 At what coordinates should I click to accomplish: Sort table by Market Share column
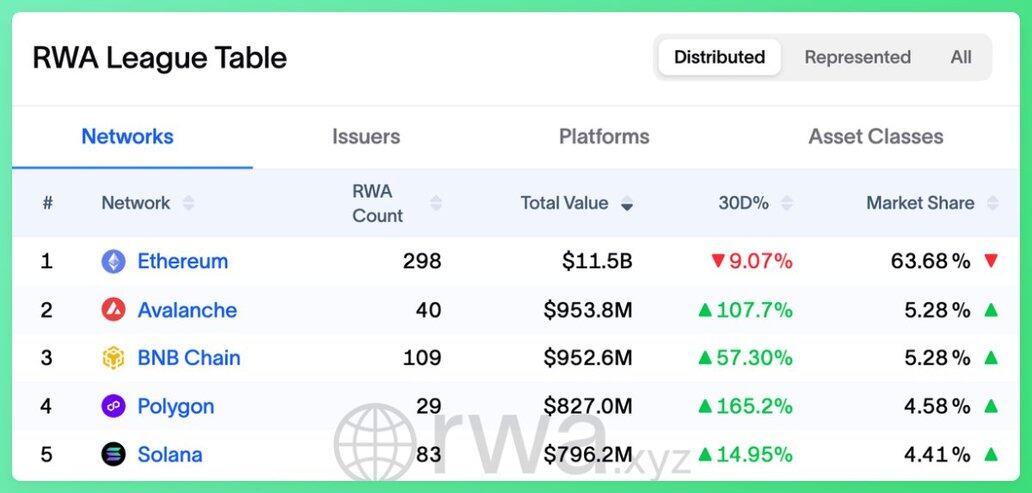pos(920,203)
